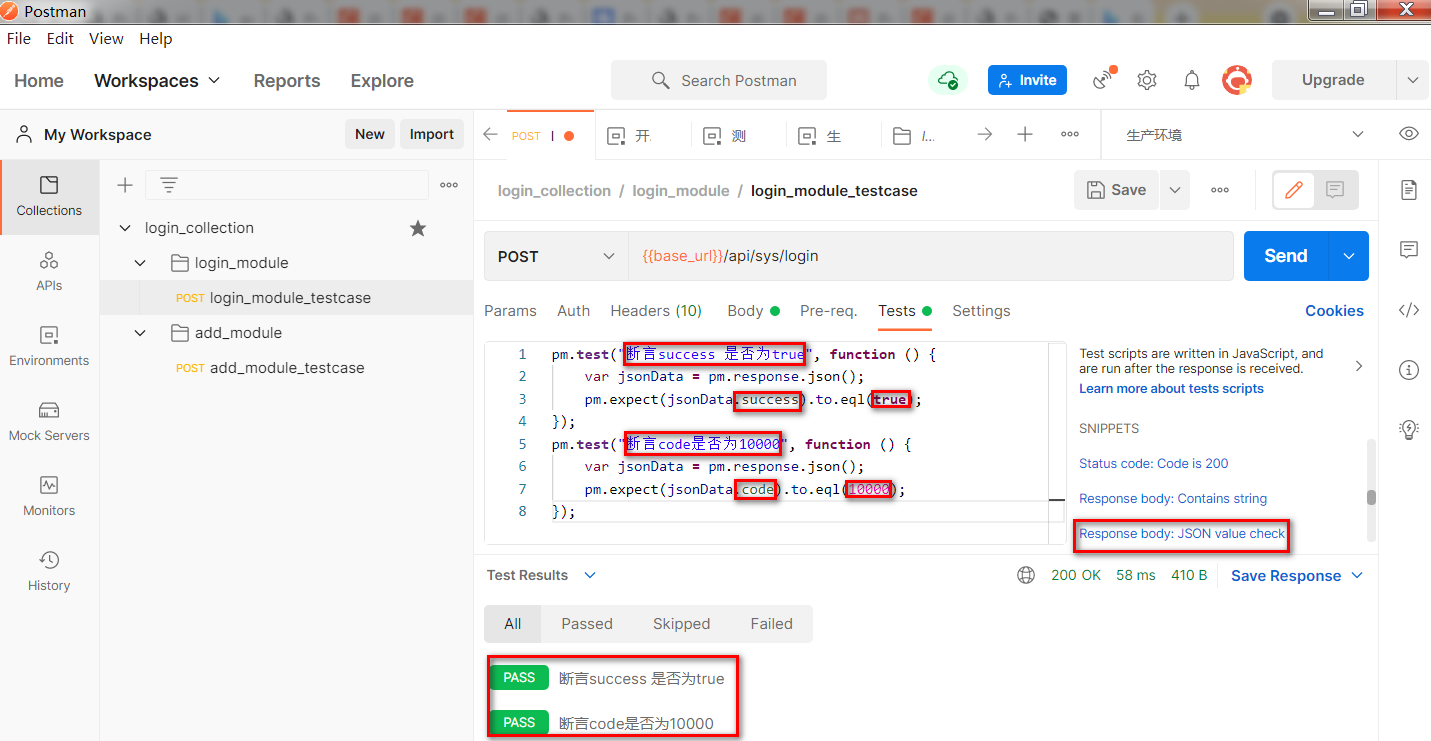Click the sync status cloud icon
Image resolution: width=1431 pixels, height=741 pixels.
[947, 80]
